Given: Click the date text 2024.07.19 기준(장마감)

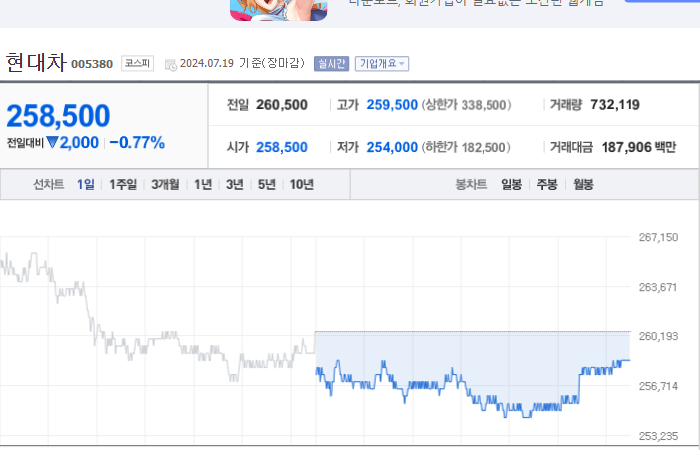Looking at the screenshot, I should click(x=242, y=63).
